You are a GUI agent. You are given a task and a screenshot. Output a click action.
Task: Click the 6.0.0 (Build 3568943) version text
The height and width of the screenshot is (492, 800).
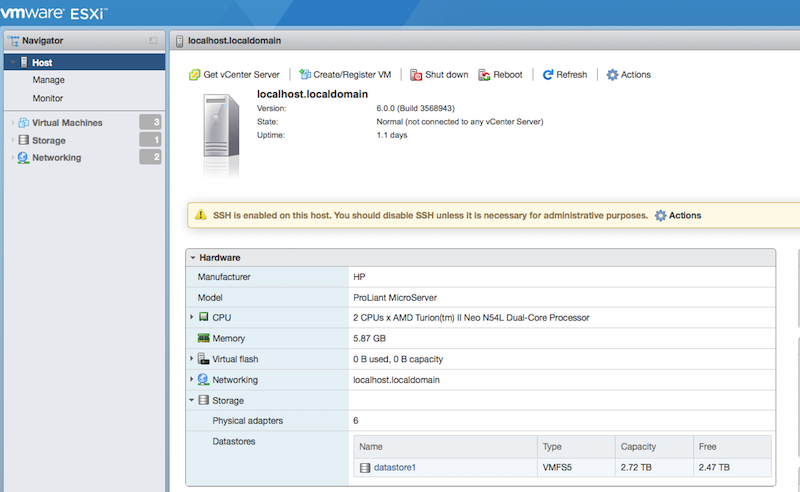[x=415, y=108]
